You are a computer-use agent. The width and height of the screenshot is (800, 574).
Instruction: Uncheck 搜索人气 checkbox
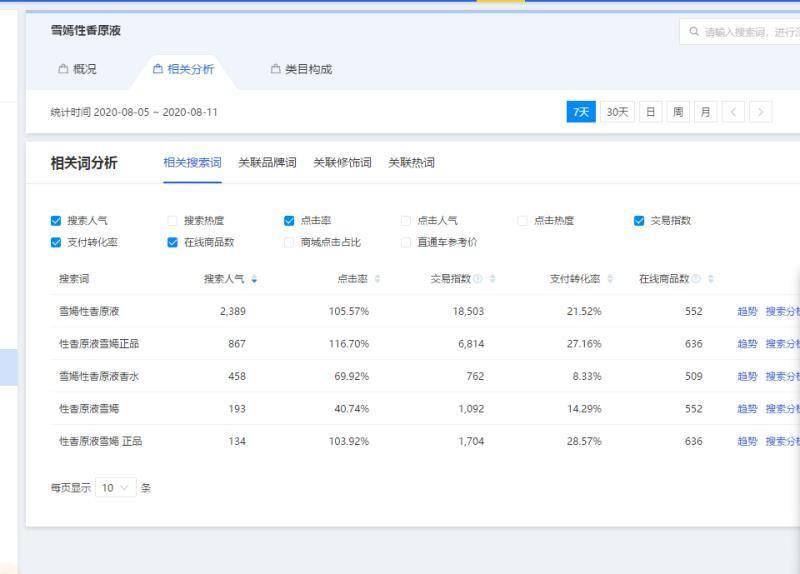pos(56,221)
